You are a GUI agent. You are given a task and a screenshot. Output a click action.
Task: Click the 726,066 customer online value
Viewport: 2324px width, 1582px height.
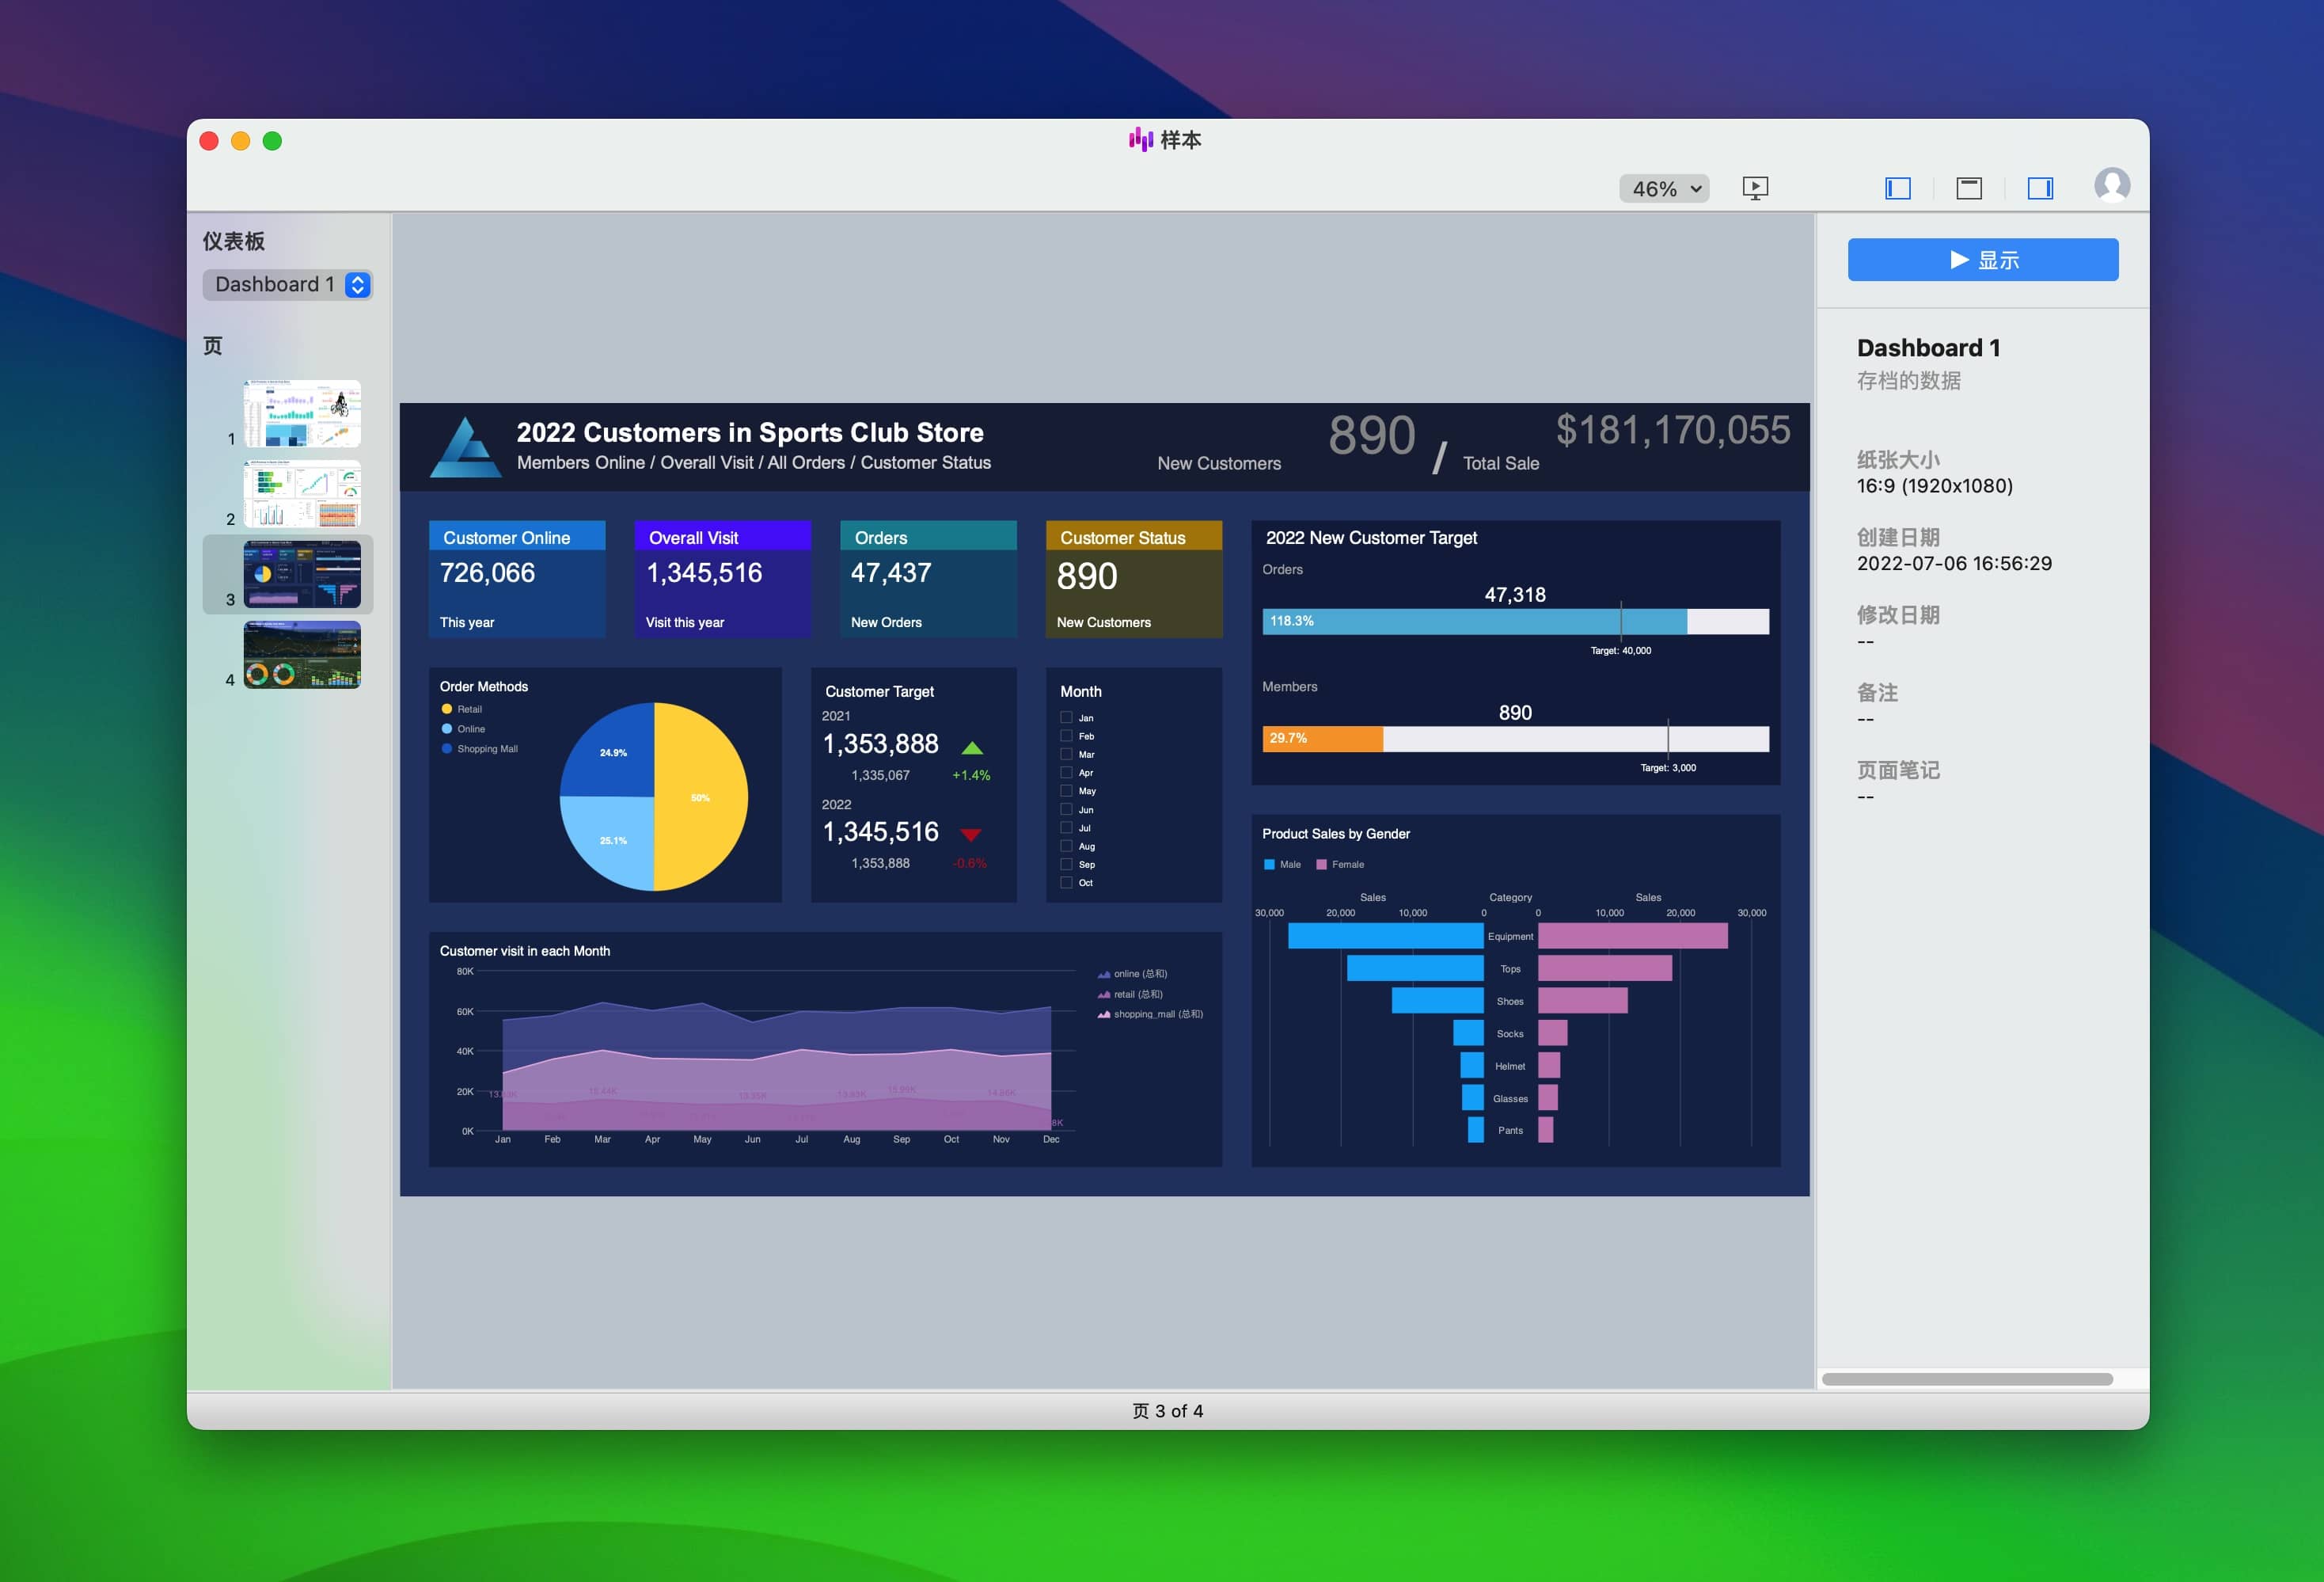tap(488, 573)
